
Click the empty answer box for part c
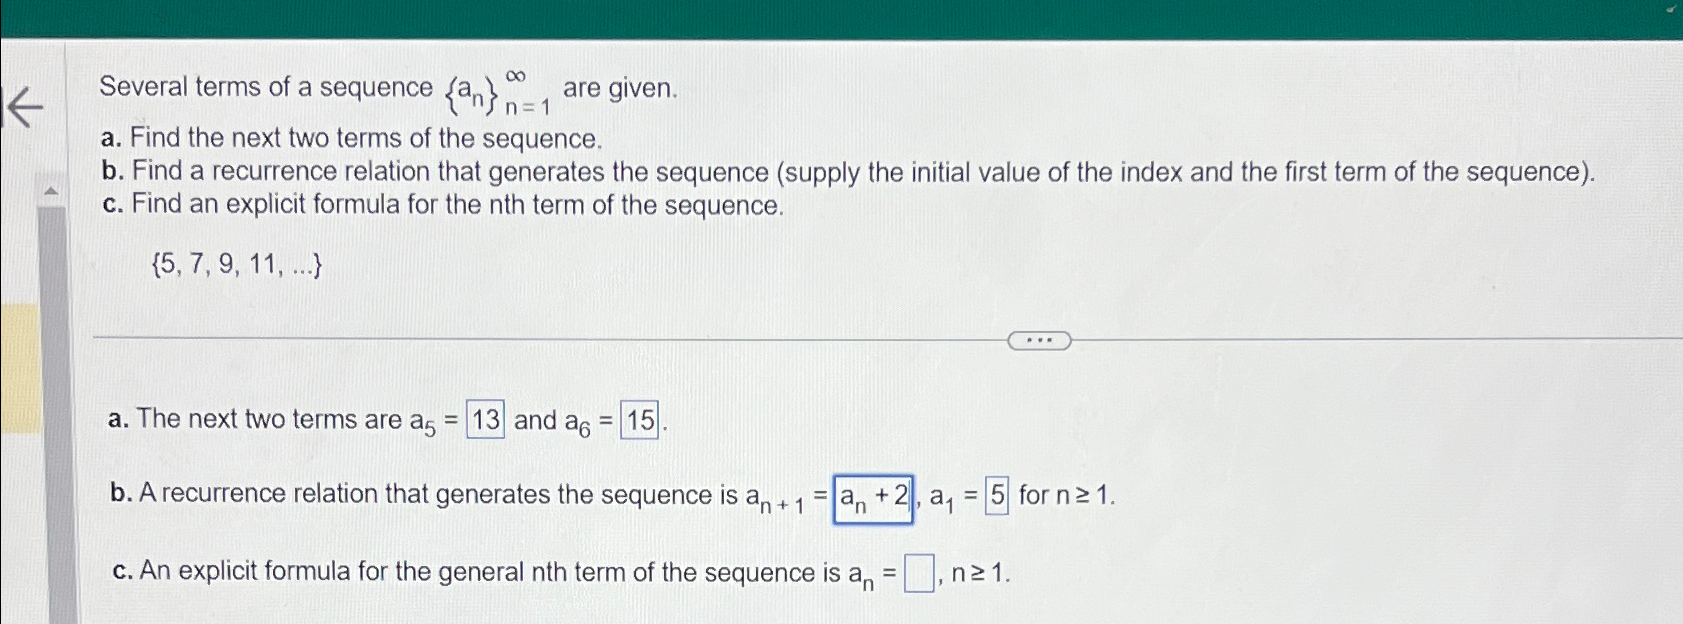tap(918, 571)
